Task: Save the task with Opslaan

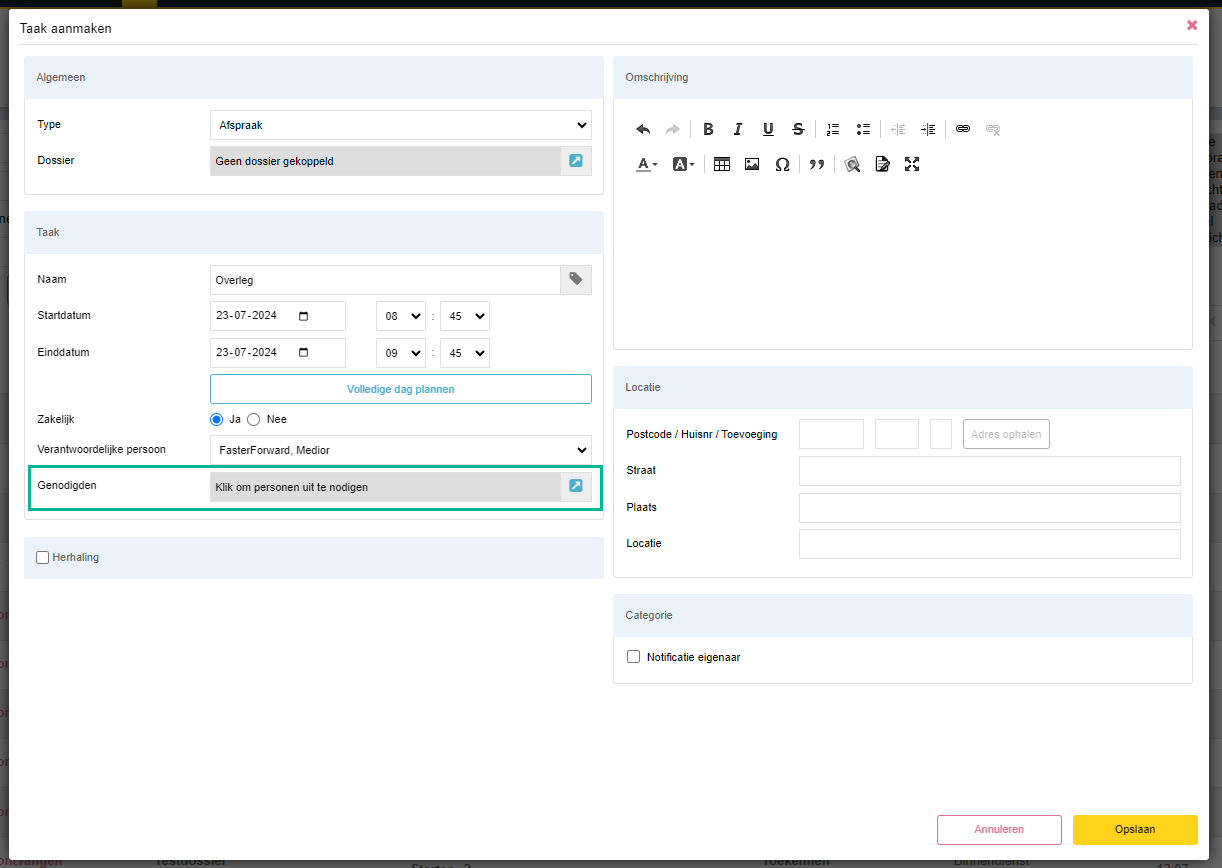Action: pos(1135,830)
